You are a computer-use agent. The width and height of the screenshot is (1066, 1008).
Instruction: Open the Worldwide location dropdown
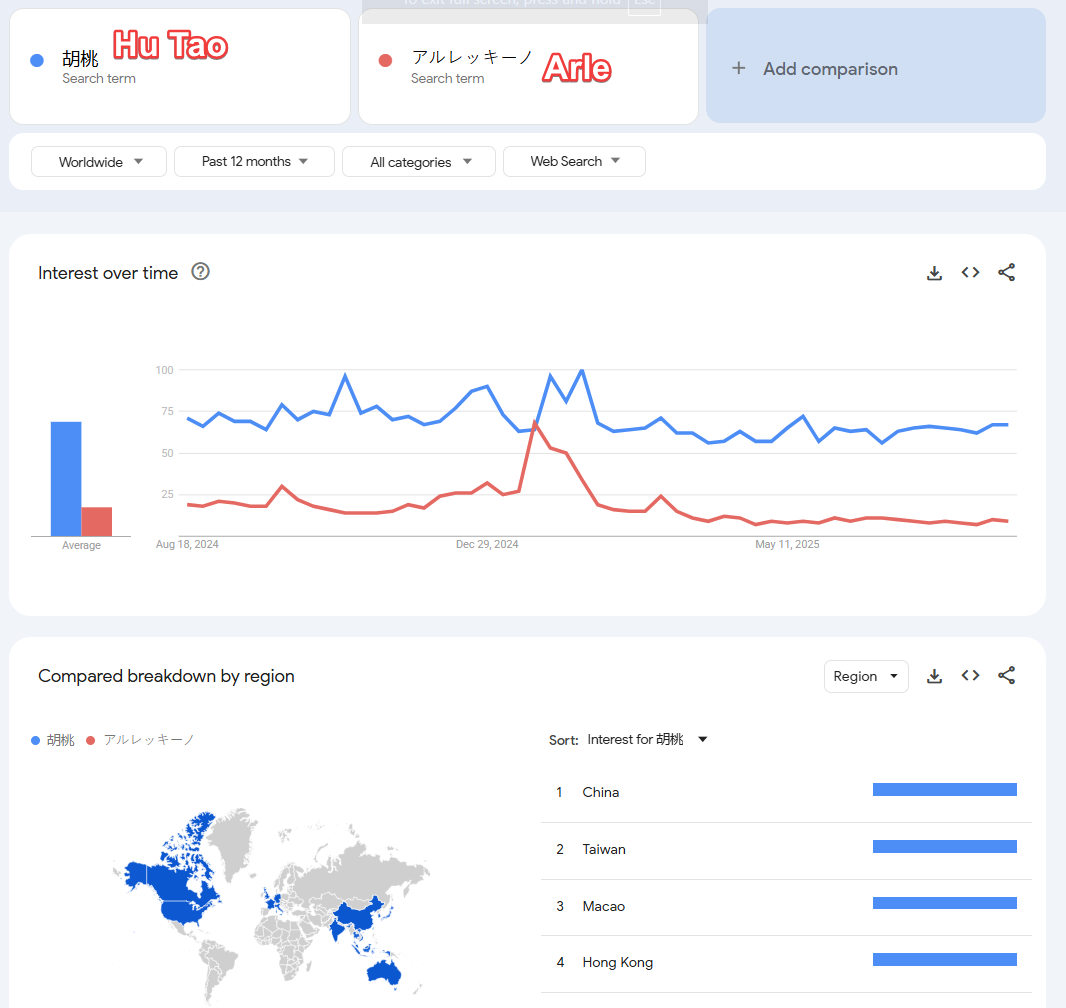[99, 162]
